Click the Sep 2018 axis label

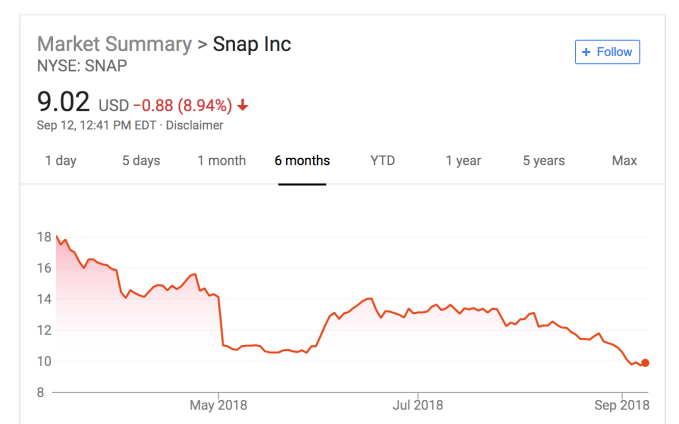point(621,405)
